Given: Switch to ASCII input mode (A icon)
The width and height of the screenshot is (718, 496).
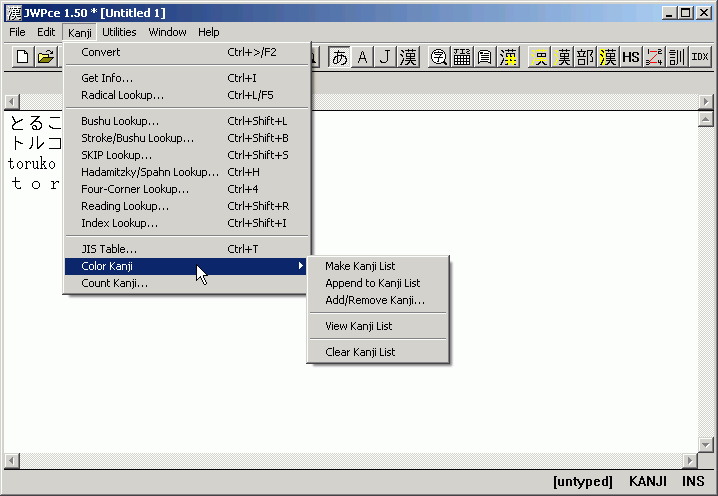Looking at the screenshot, I should pyautogui.click(x=363, y=57).
